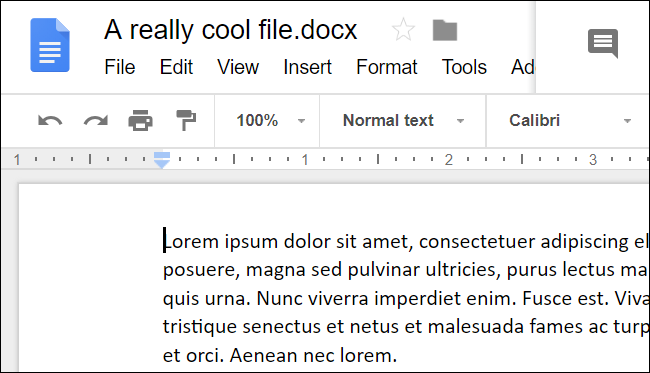Click the print icon
Viewport: 650px width, 373px height.
pyautogui.click(x=141, y=121)
